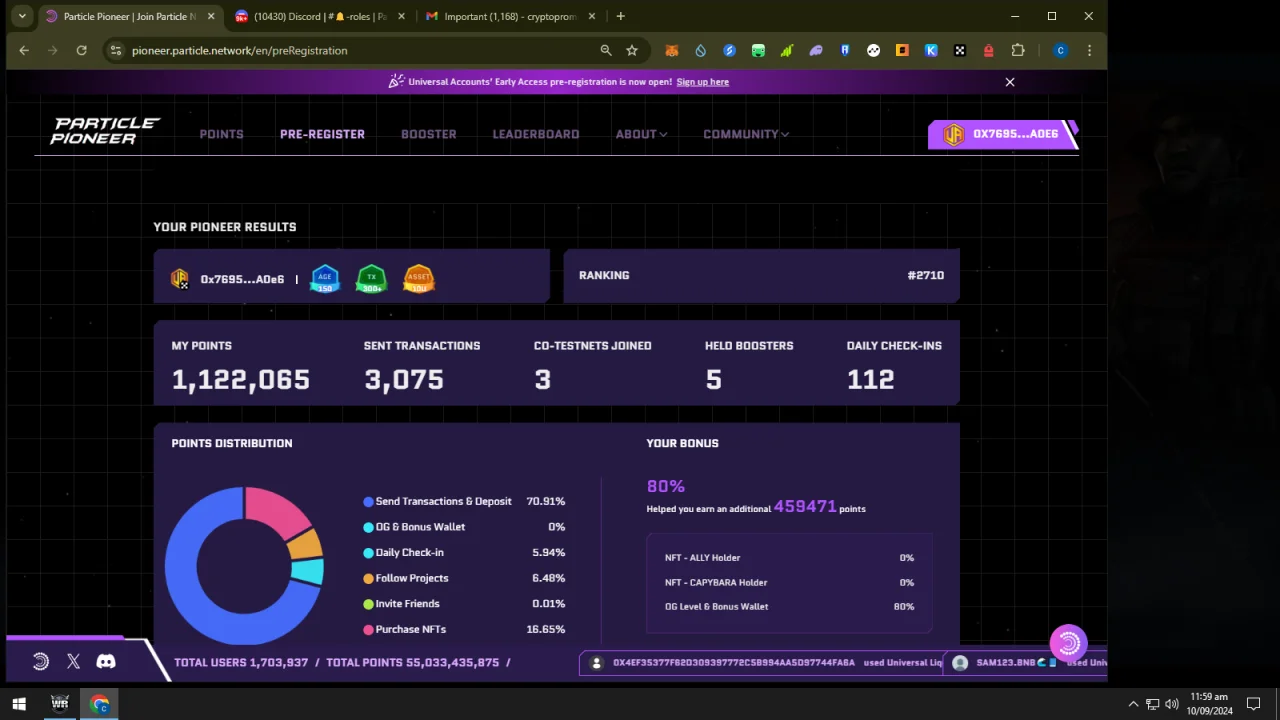Go back to the previous page
Image resolution: width=1280 pixels, height=720 pixels.
point(24,50)
